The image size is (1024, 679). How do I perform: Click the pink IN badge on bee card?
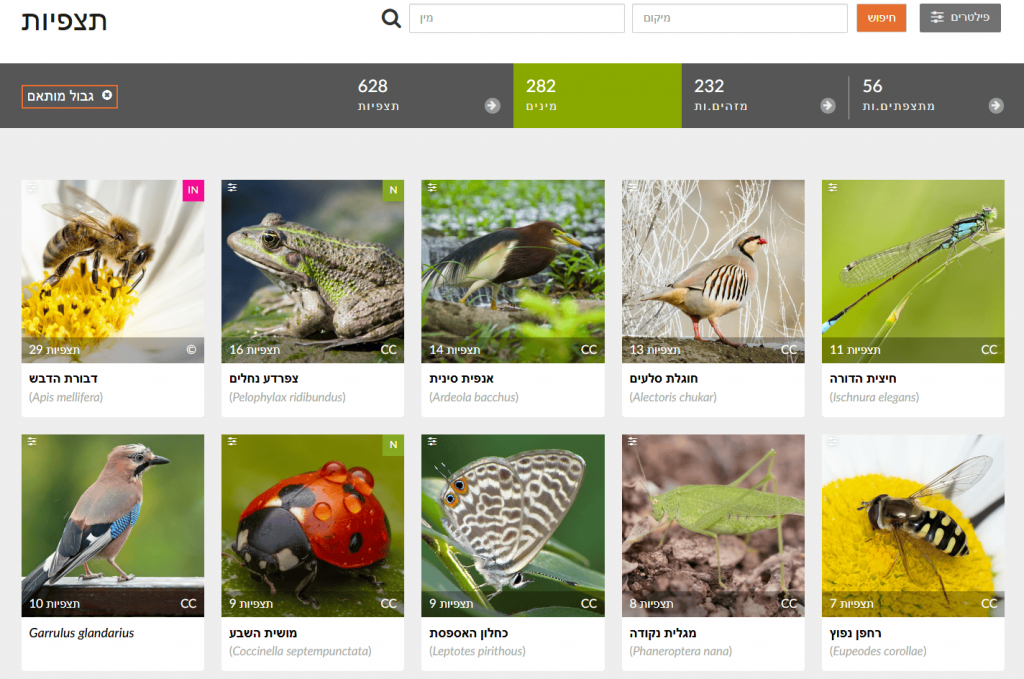click(193, 190)
